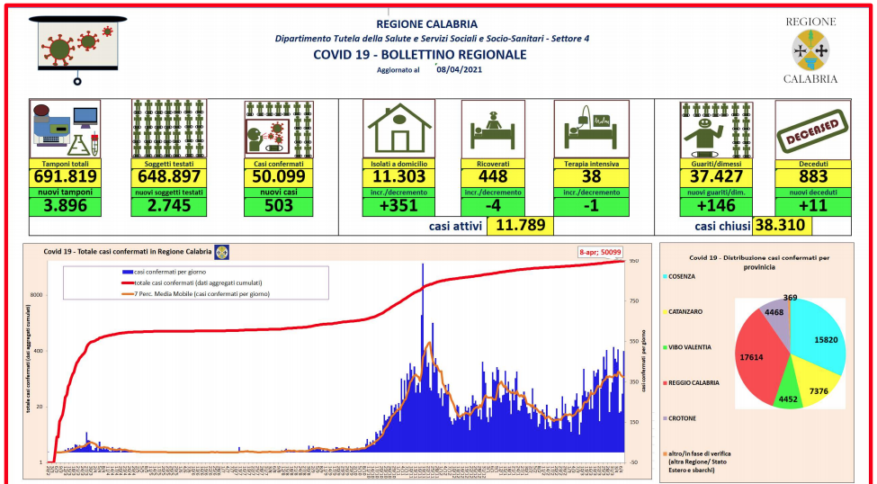Select the Terapia intensiva icon
The image size is (877, 484).
click(x=592, y=129)
